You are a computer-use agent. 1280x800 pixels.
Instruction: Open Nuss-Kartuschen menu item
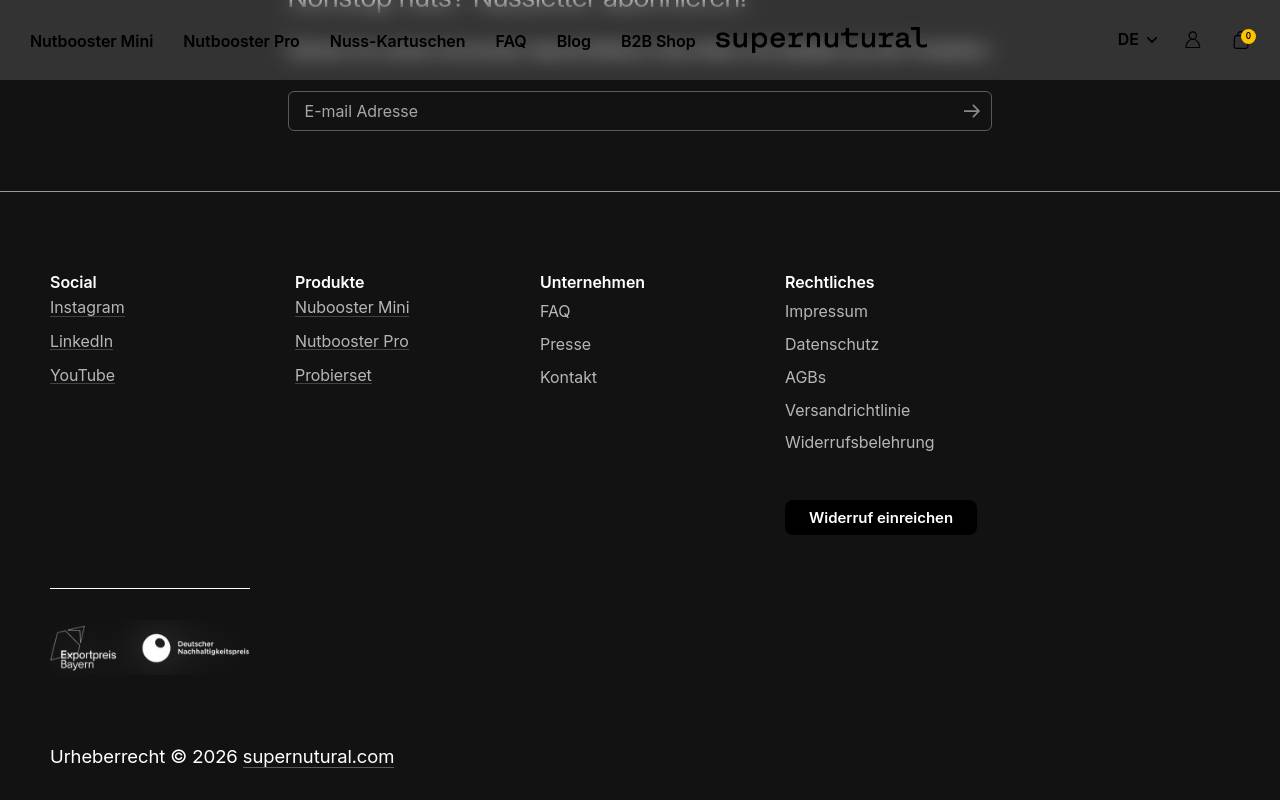tap(397, 41)
